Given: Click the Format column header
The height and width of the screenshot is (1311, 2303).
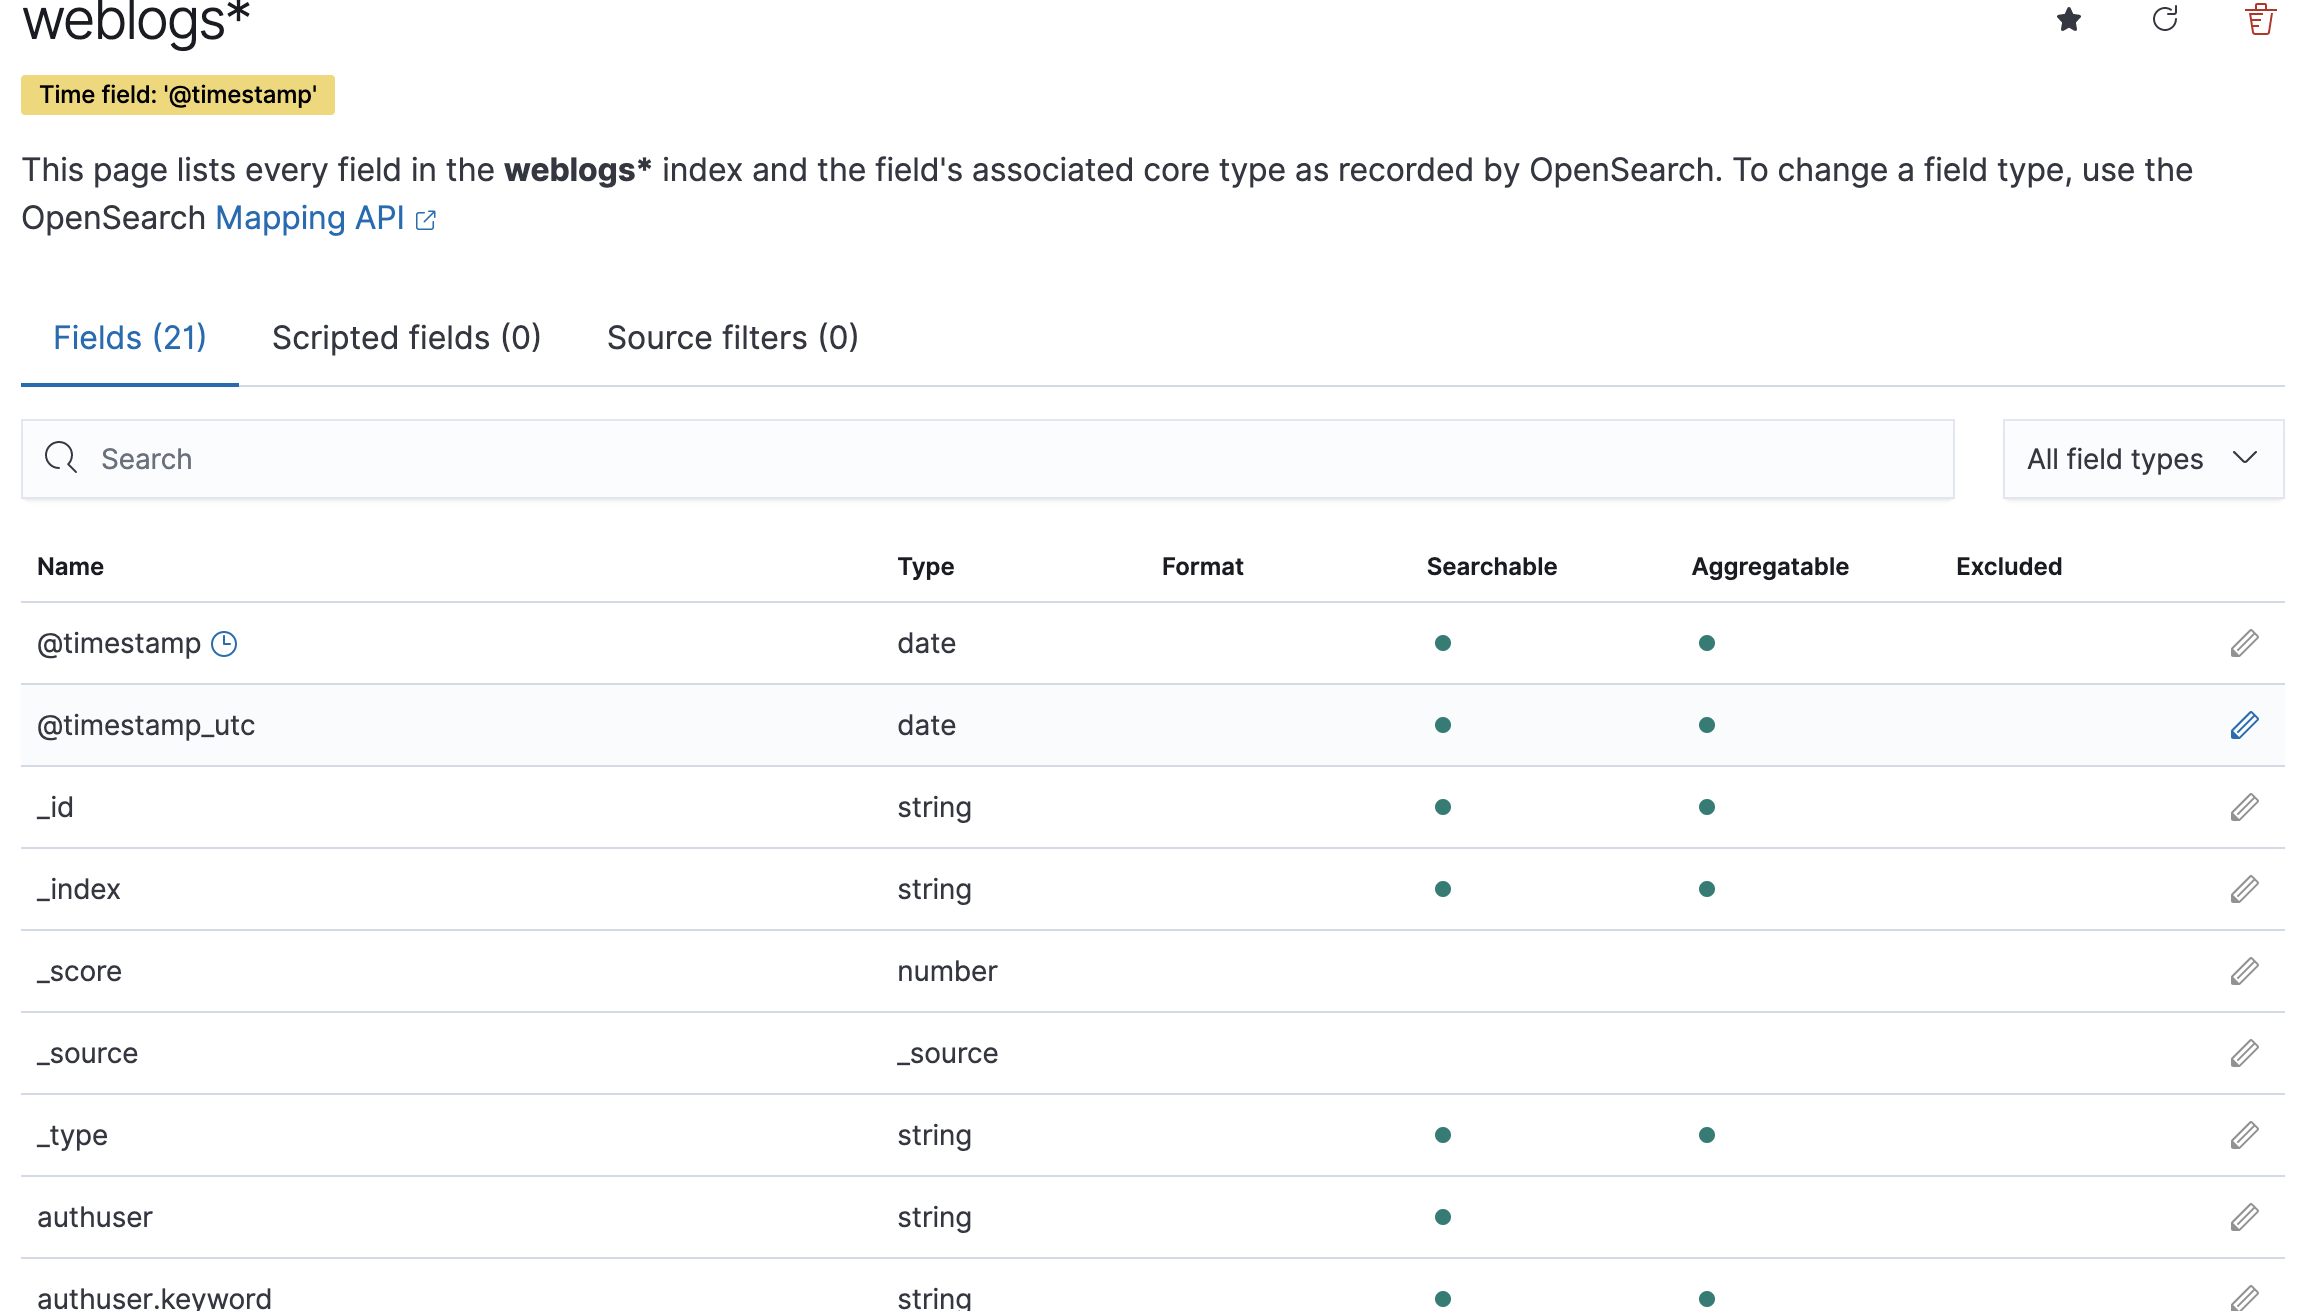Looking at the screenshot, I should [1202, 567].
